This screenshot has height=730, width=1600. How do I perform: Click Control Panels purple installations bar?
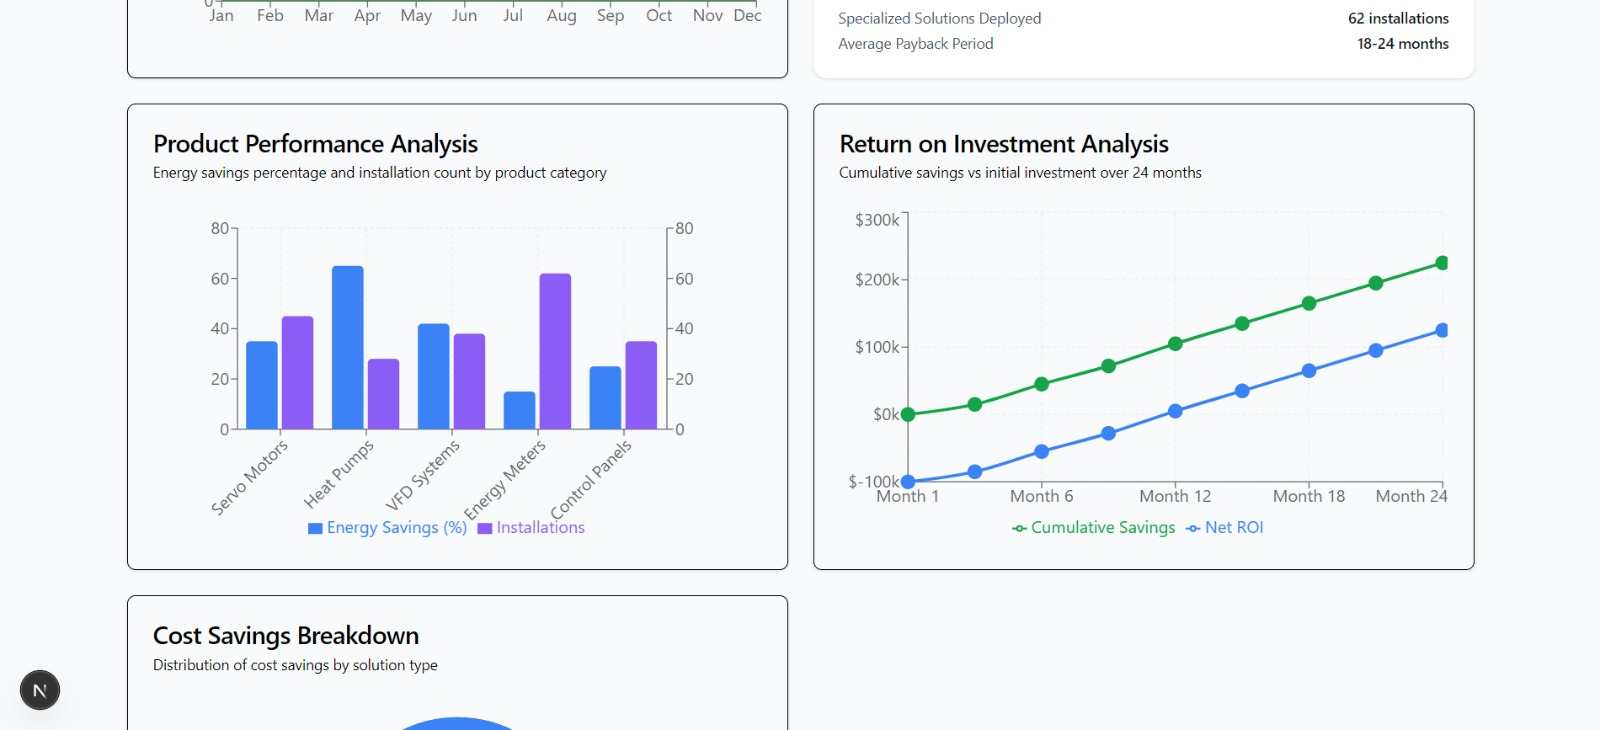point(641,385)
